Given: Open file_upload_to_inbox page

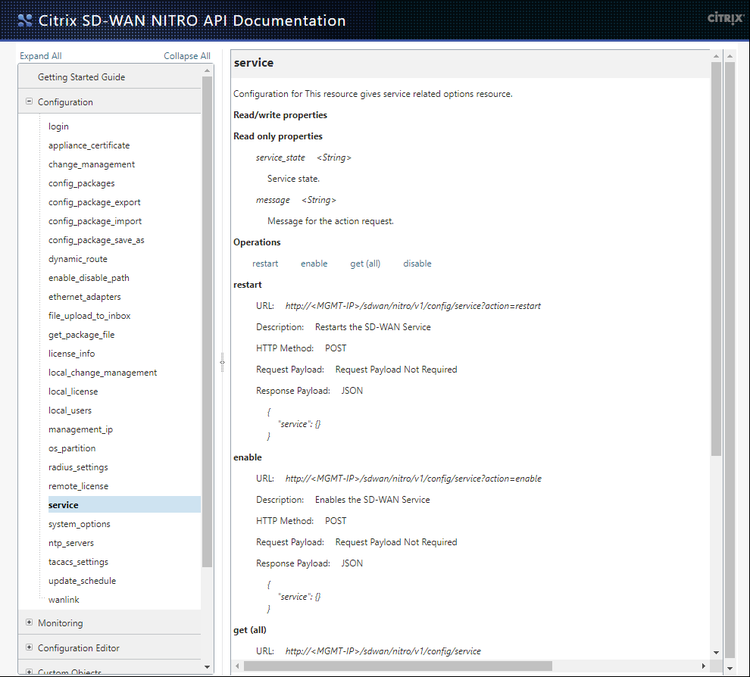Looking at the screenshot, I should pyautogui.click(x=89, y=316).
